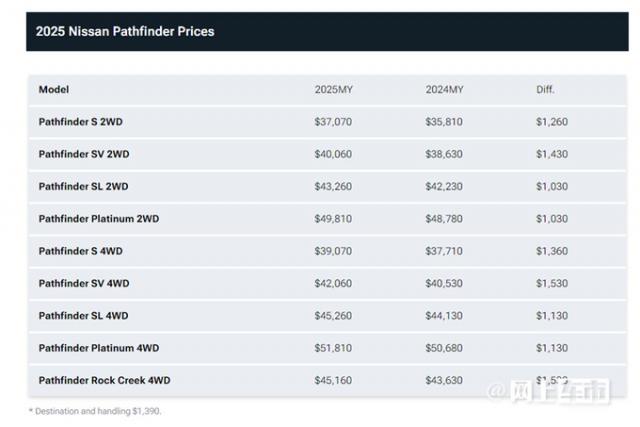Click the Pathfinder SL 4WD model name
Image resolution: width=640 pixels, height=427 pixels.
click(83, 315)
